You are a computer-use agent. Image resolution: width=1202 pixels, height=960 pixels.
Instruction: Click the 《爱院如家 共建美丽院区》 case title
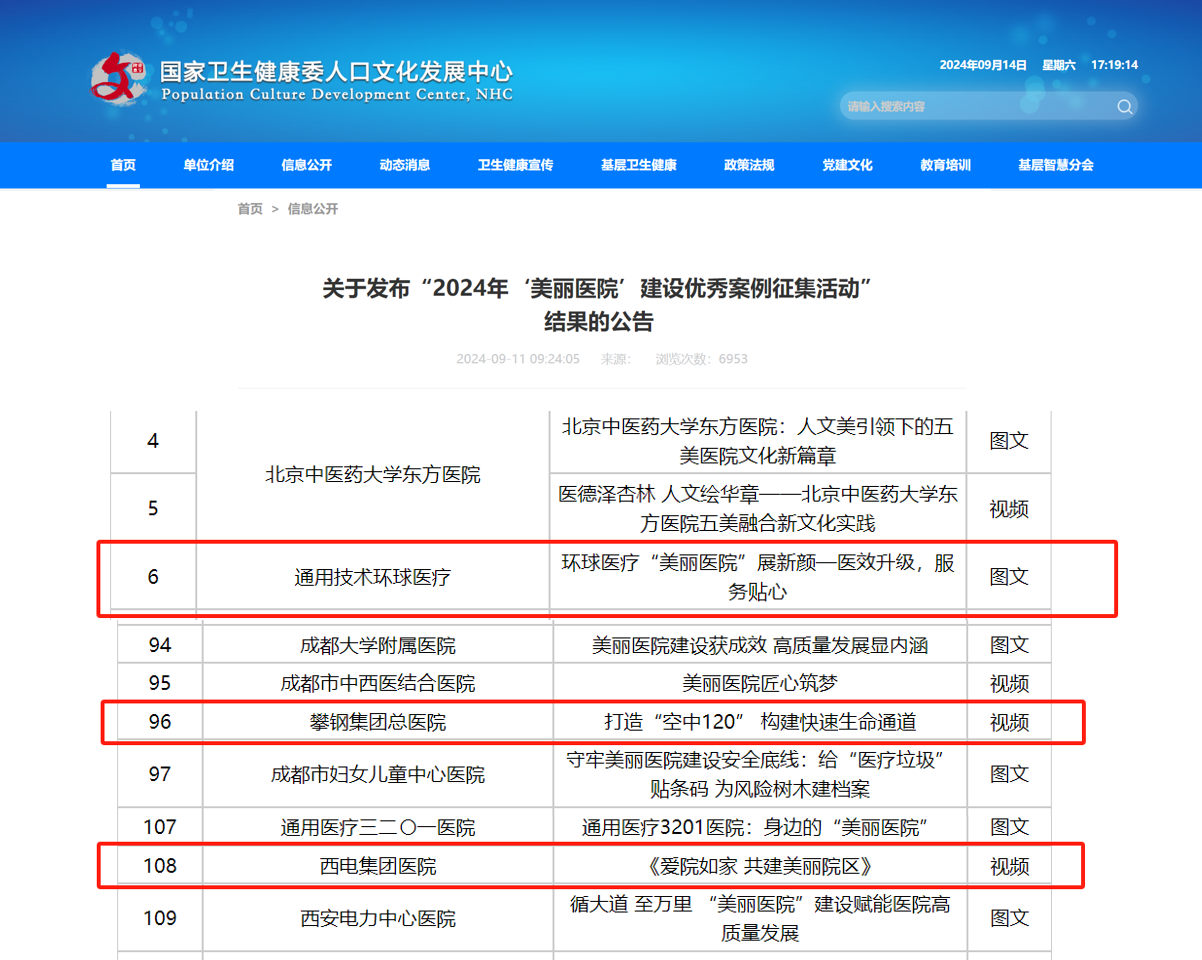click(x=760, y=866)
